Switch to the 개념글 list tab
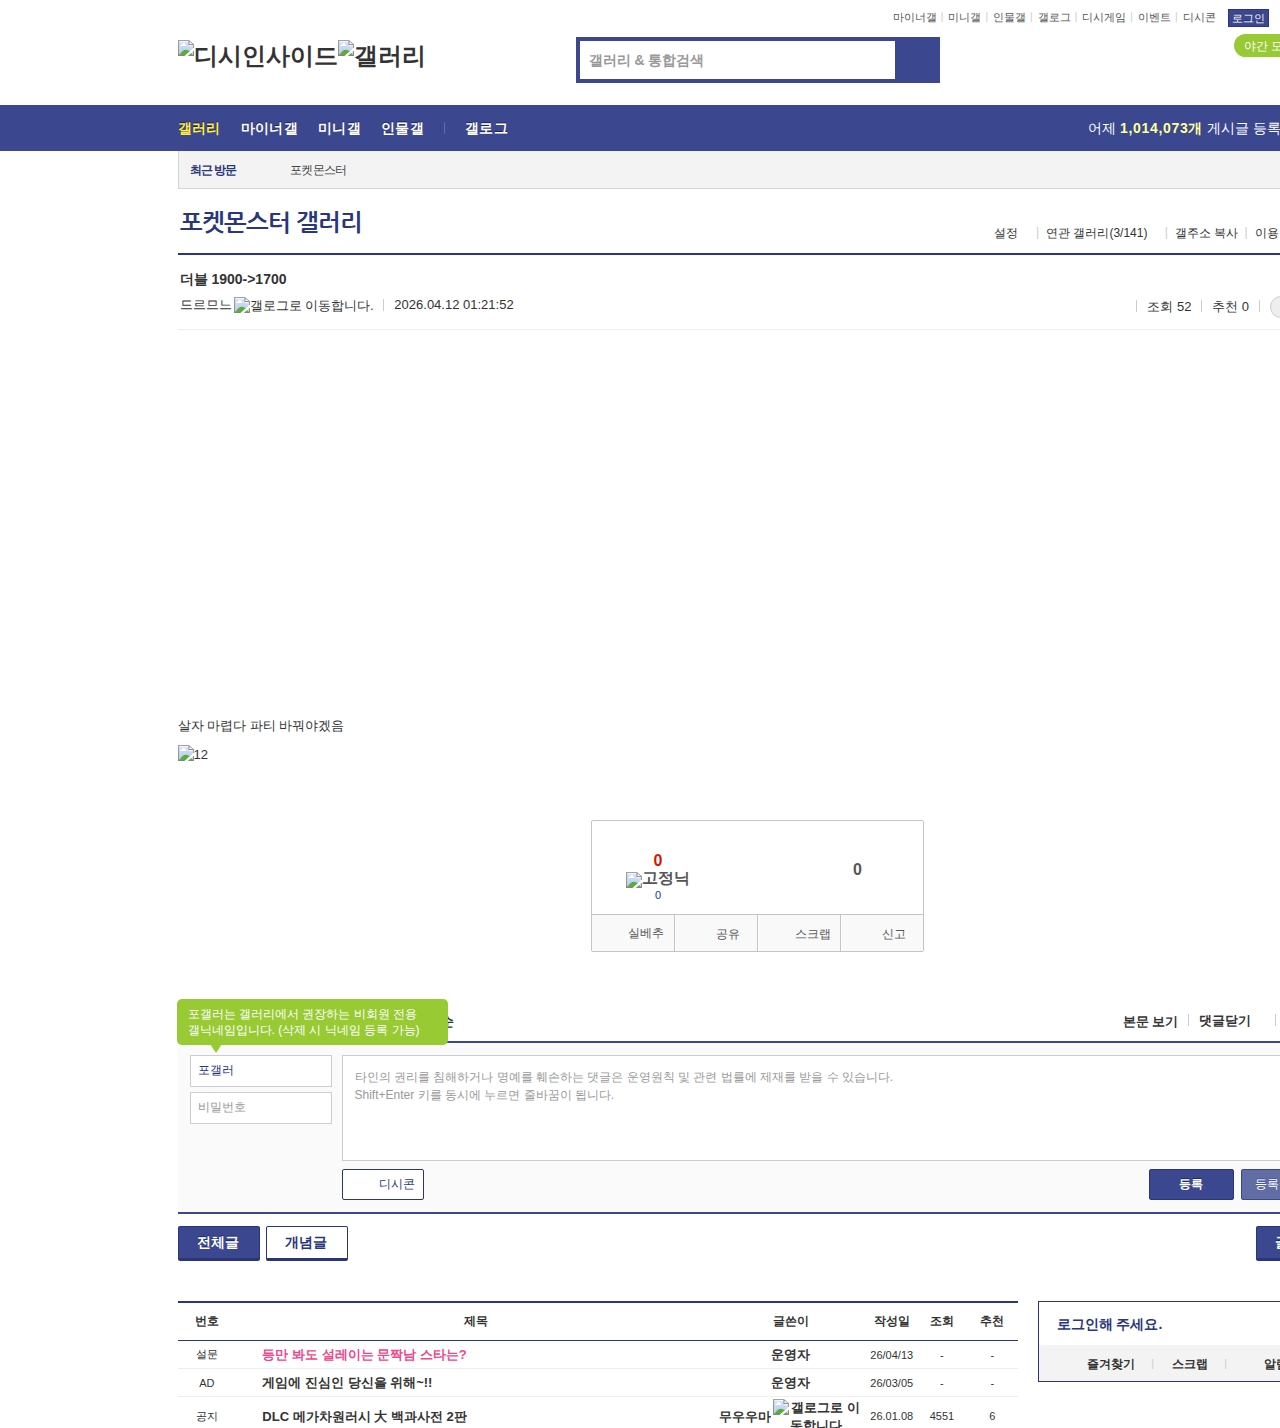1280x1428 pixels. [307, 1243]
